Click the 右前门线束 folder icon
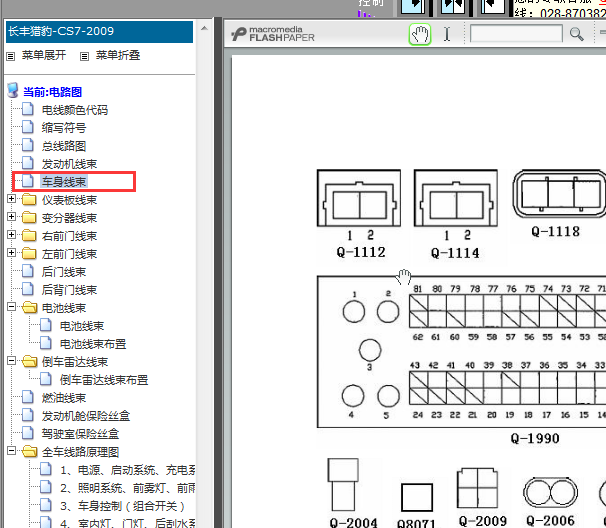Screen dimensions: 606x528 pyautogui.click(x=29, y=236)
